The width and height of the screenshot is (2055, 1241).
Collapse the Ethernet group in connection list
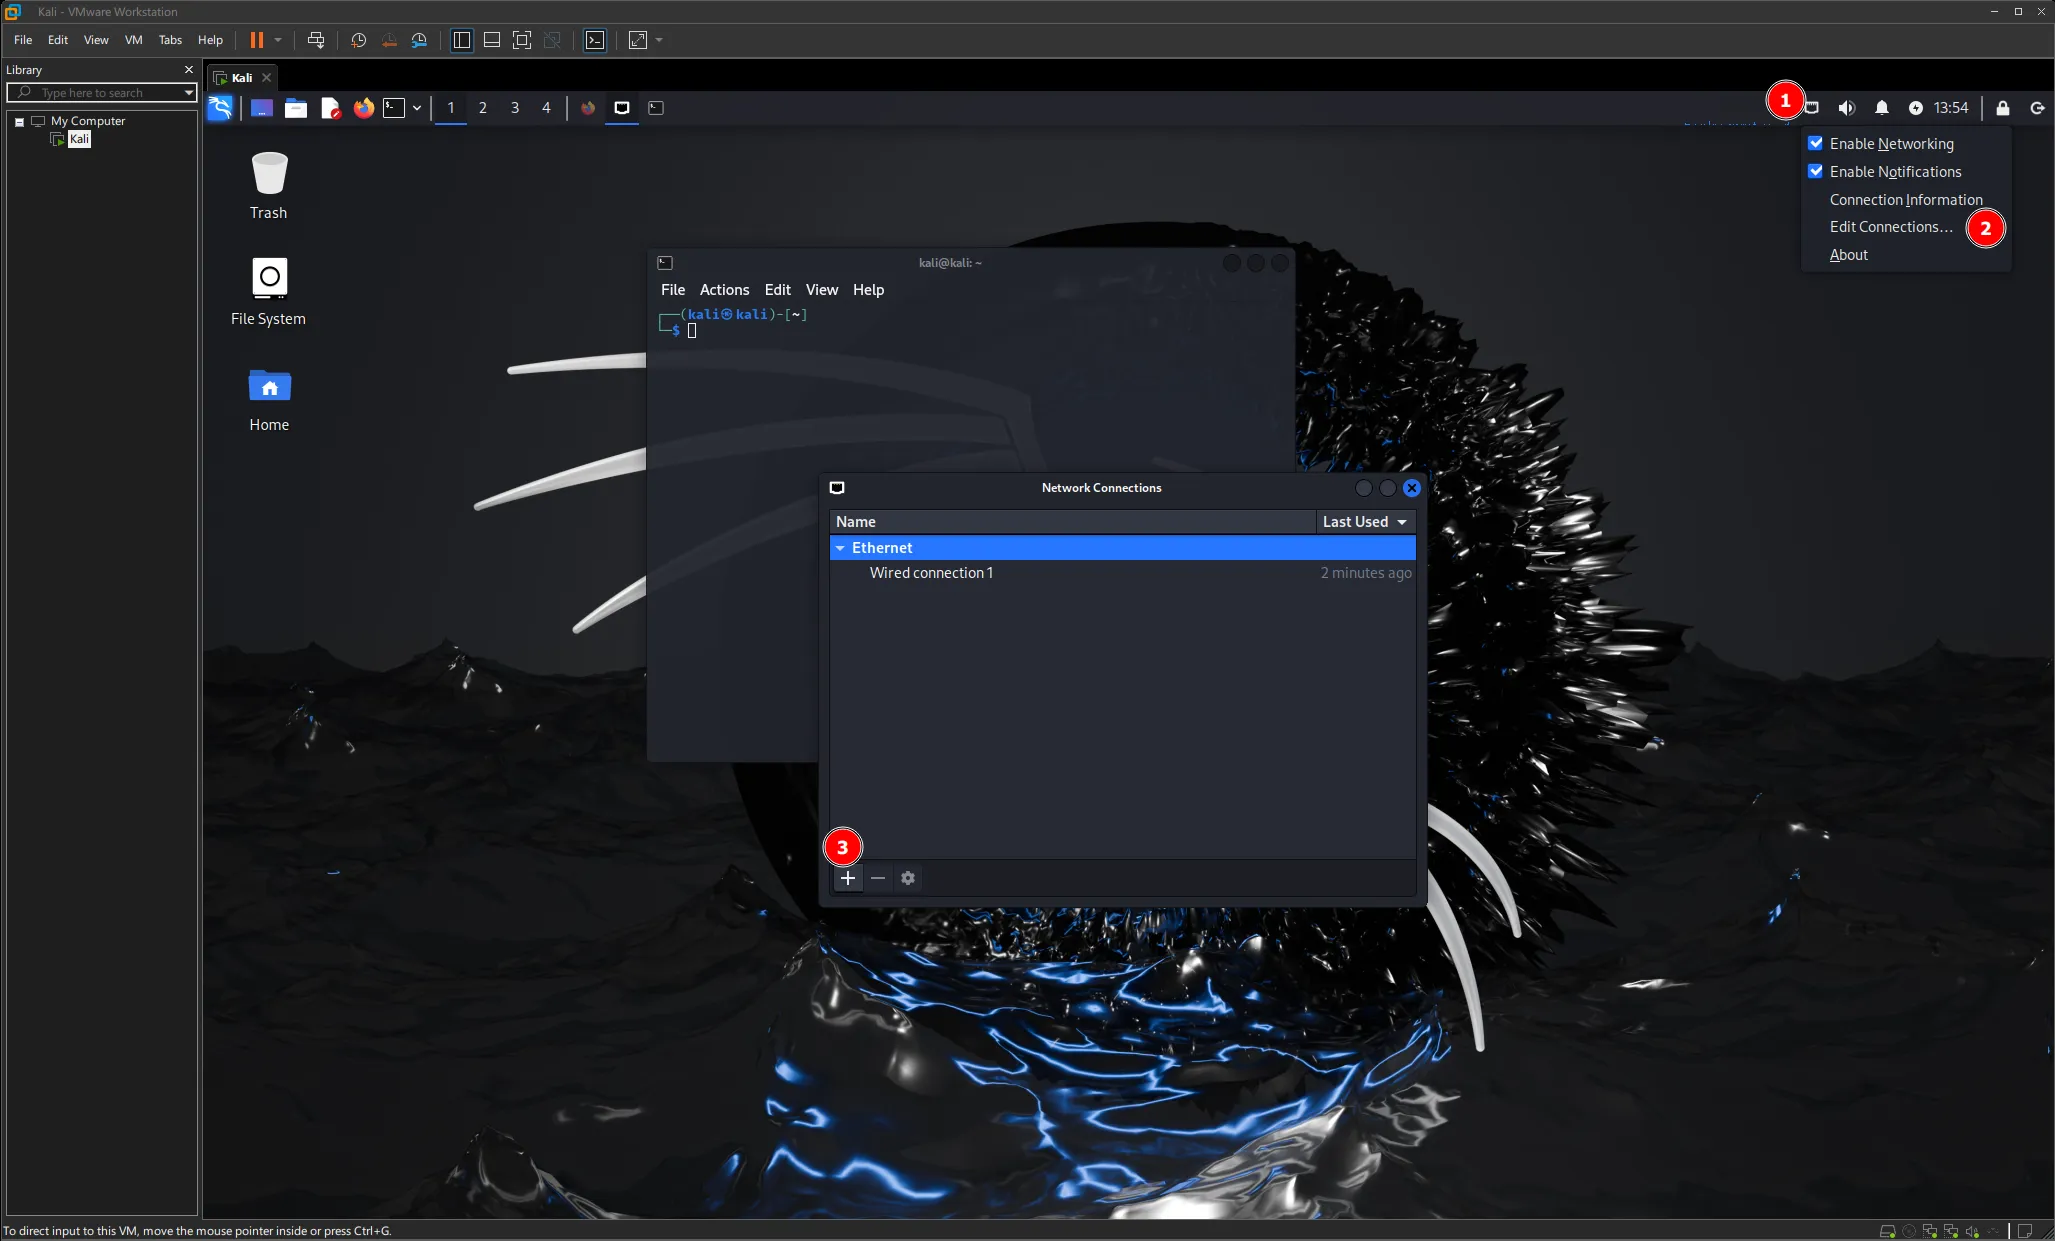point(840,548)
